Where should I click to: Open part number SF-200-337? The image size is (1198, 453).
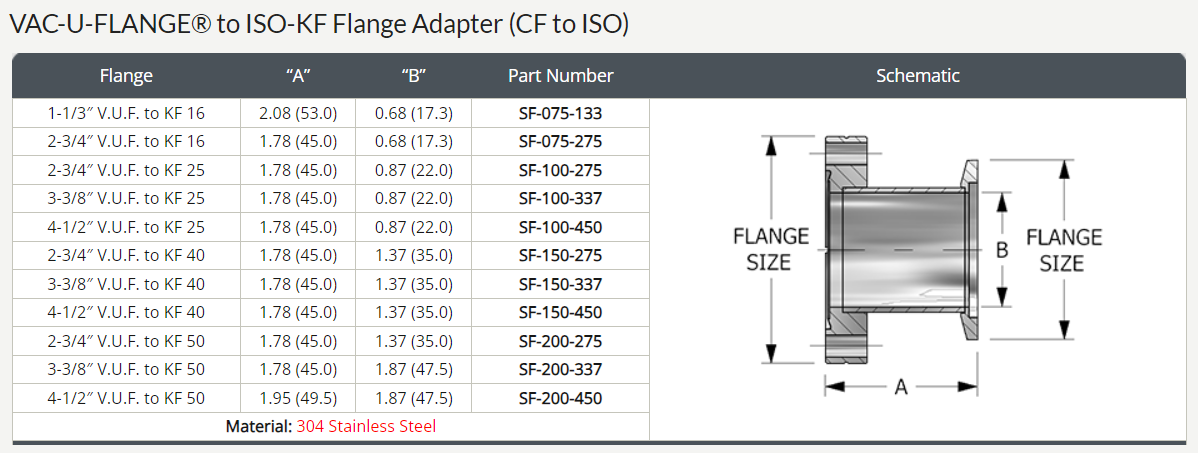560,369
